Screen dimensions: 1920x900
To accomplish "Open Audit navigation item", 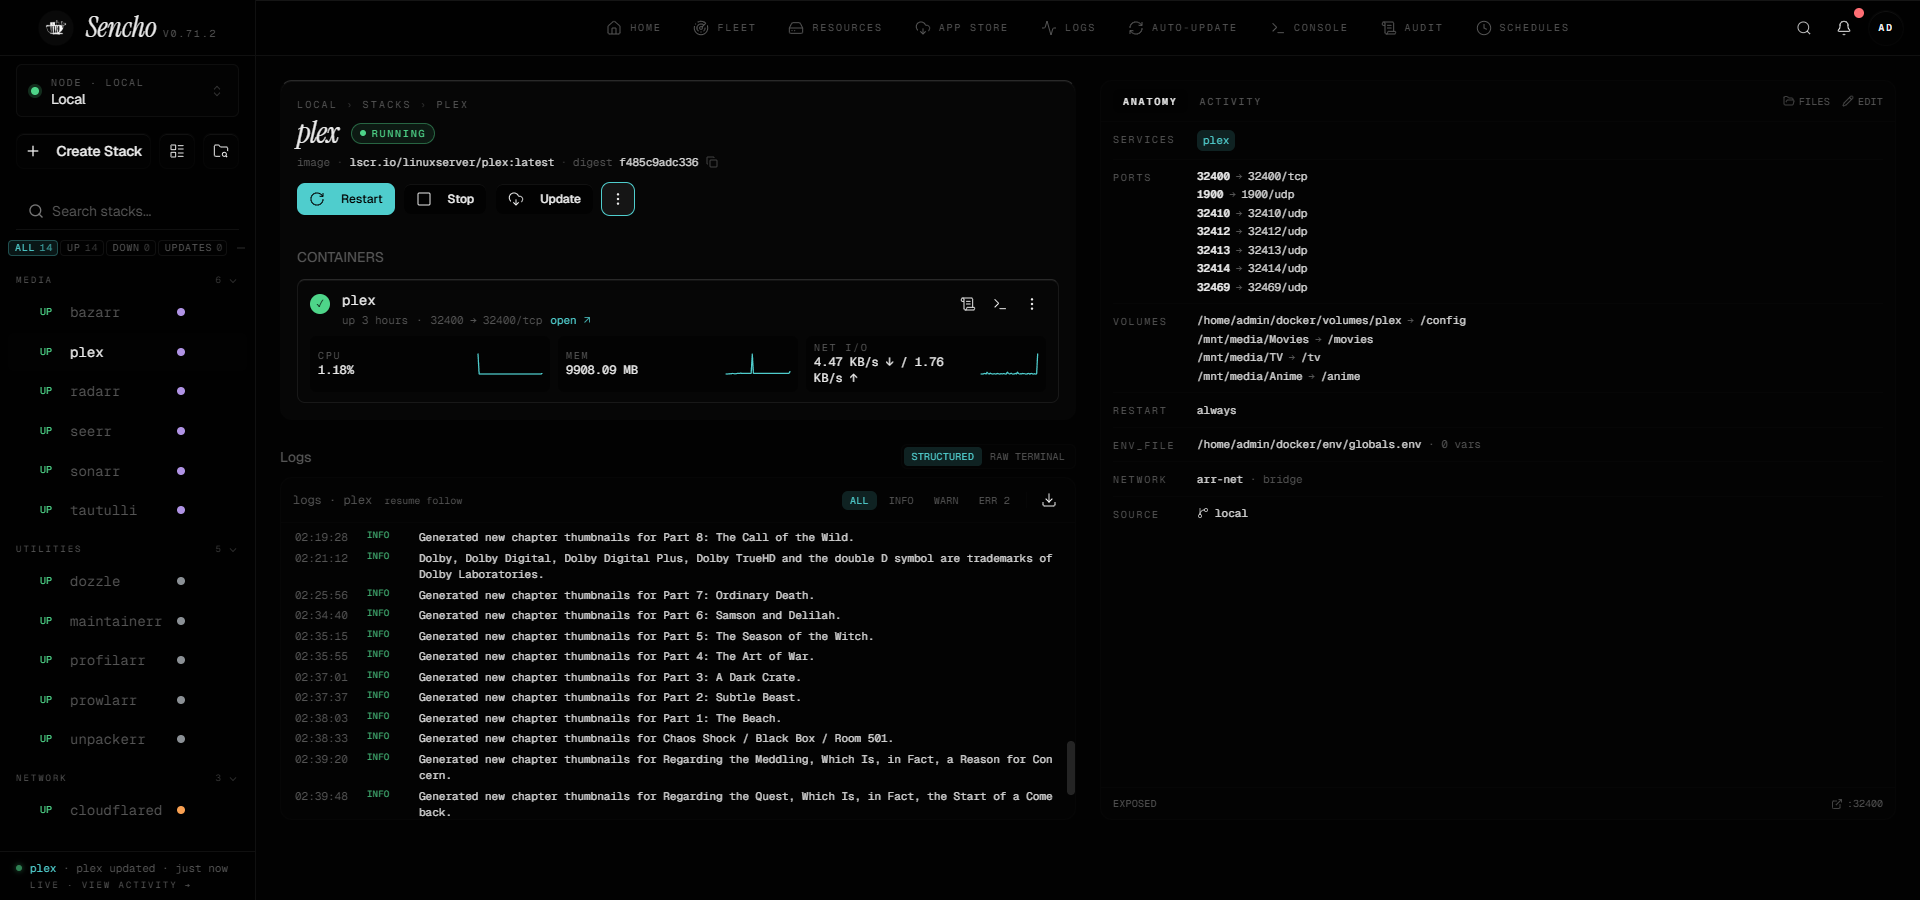I will click(x=1412, y=28).
